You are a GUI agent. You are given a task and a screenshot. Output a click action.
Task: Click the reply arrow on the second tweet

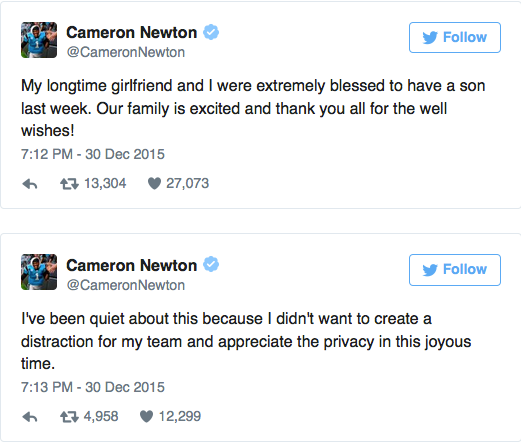point(30,417)
